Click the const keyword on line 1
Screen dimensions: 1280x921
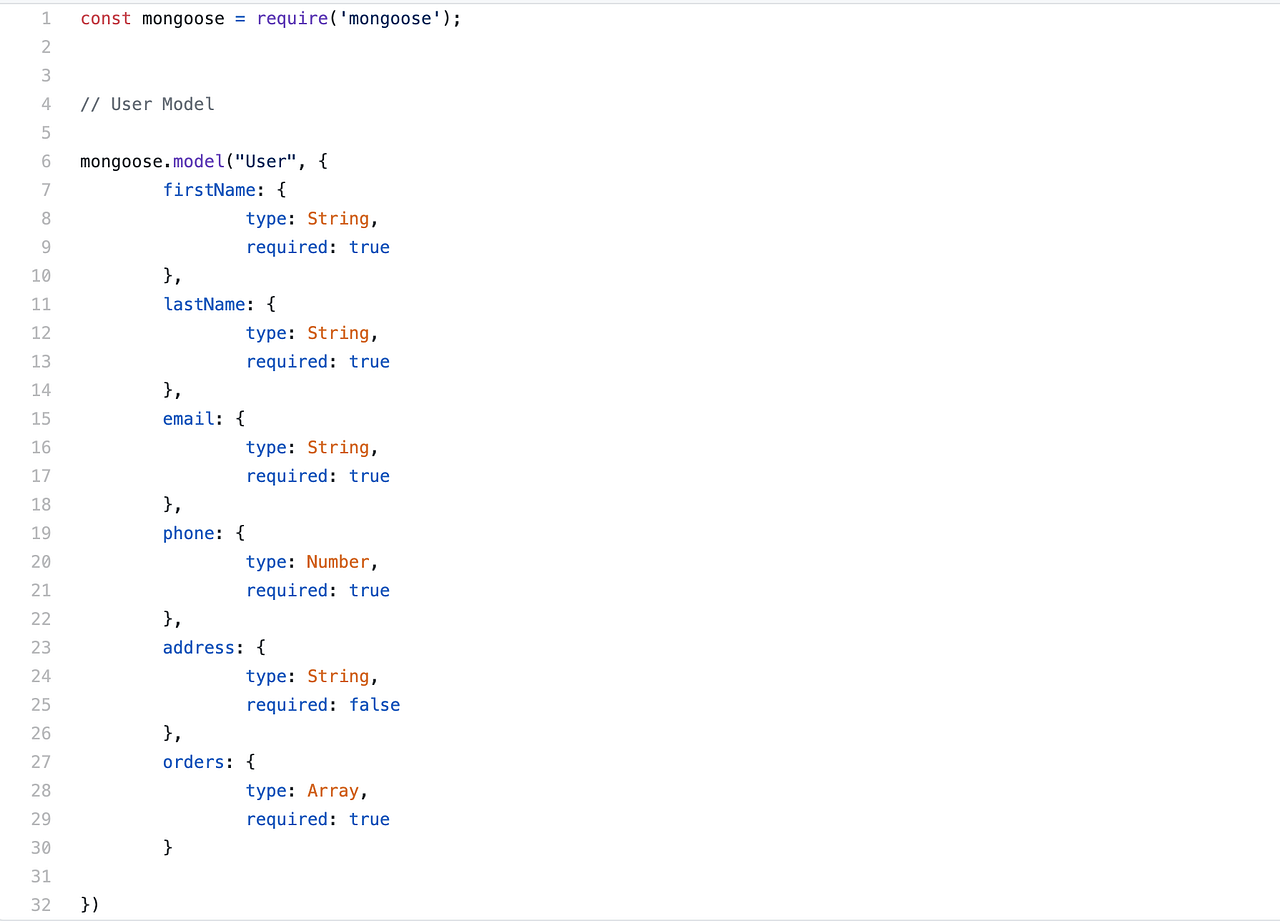pyautogui.click(x=105, y=18)
